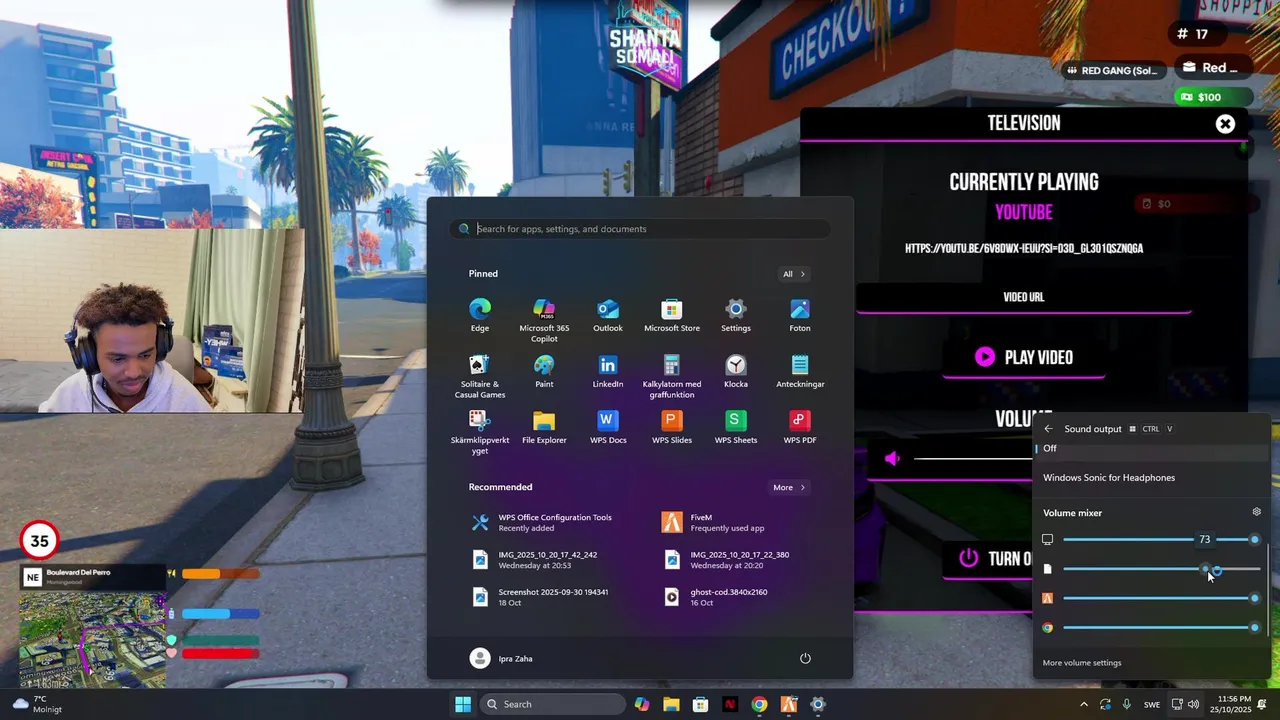The image size is (1280, 720).
Task: Click the Video URL input field
Action: [1024, 297]
